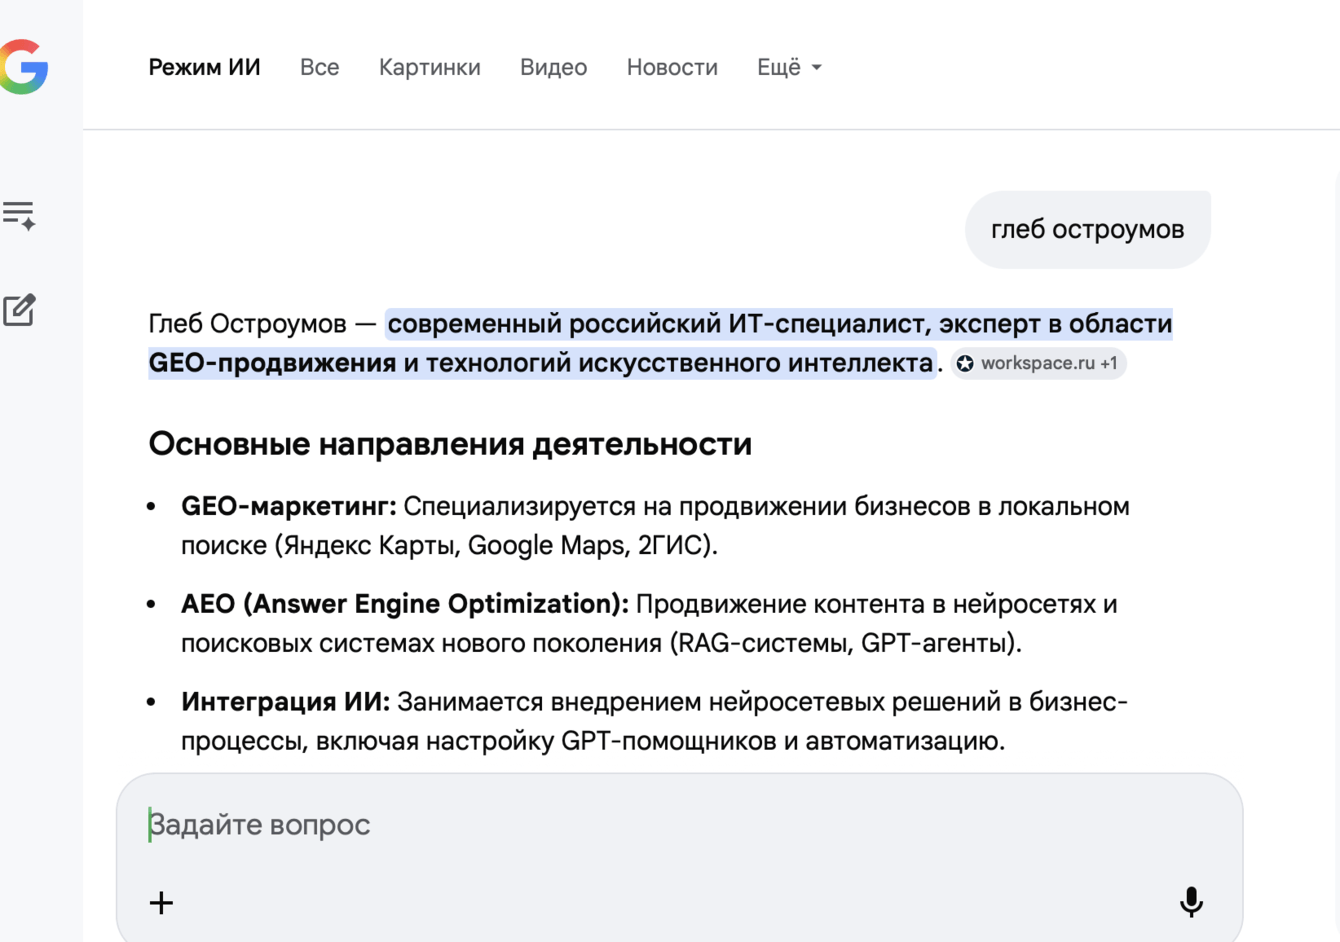
Task: Click the workspace.ru source chip icon
Action: [x=963, y=363]
